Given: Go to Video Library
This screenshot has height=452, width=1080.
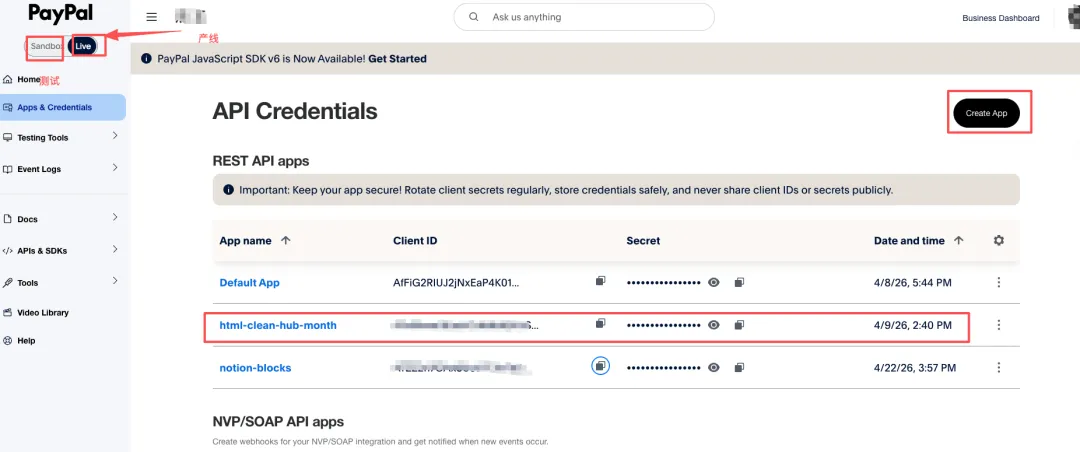Looking at the screenshot, I should click(x=43, y=313).
